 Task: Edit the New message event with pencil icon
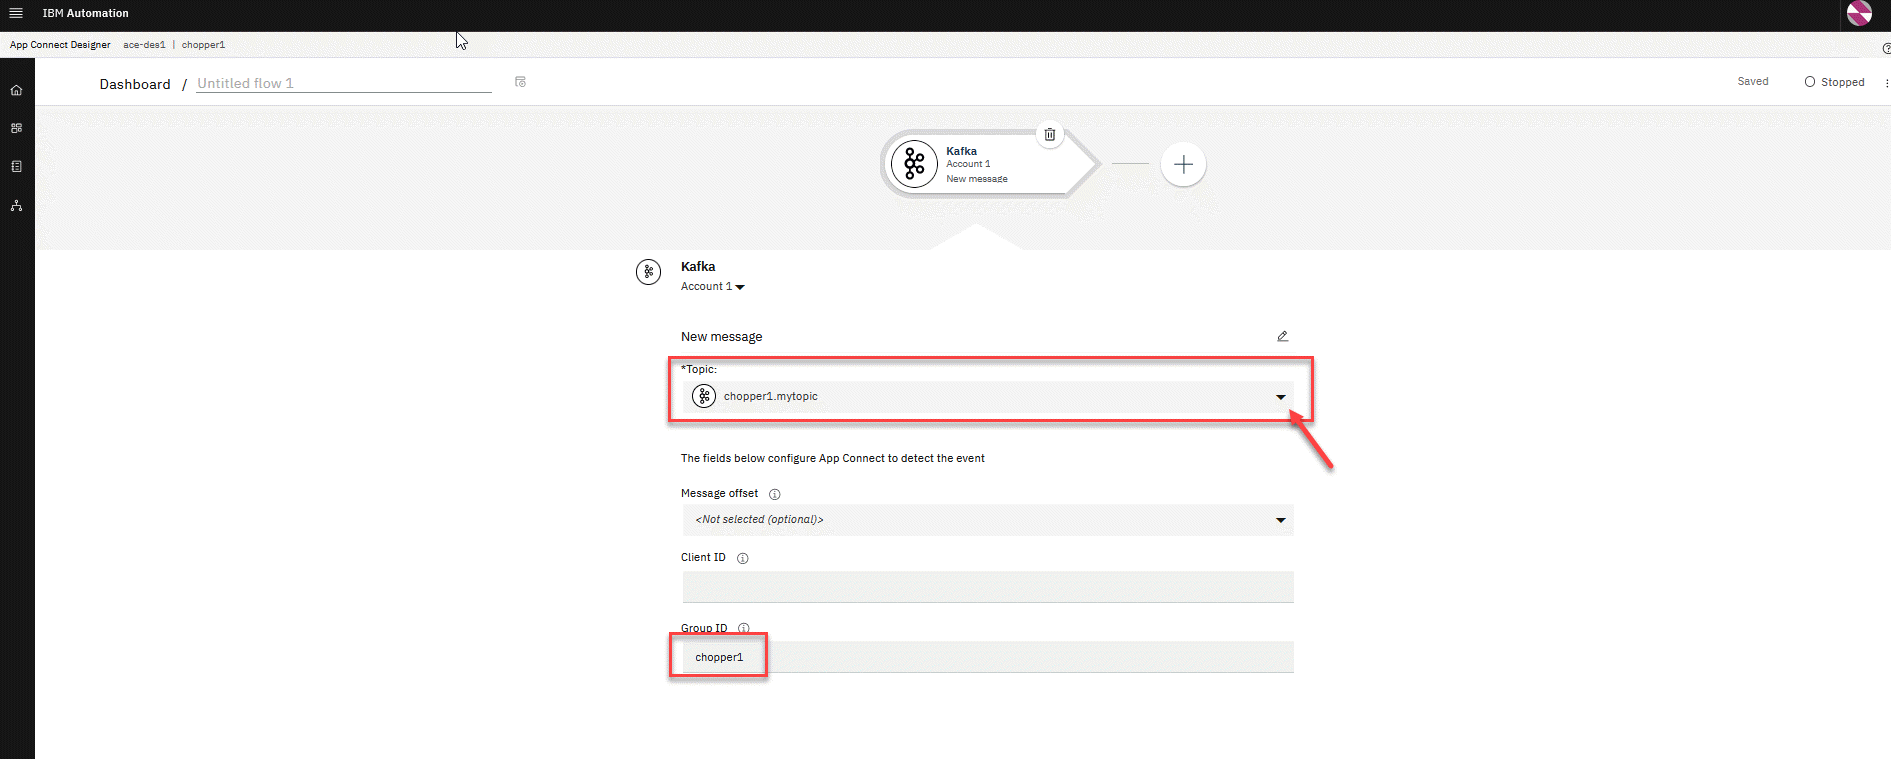pos(1282,336)
